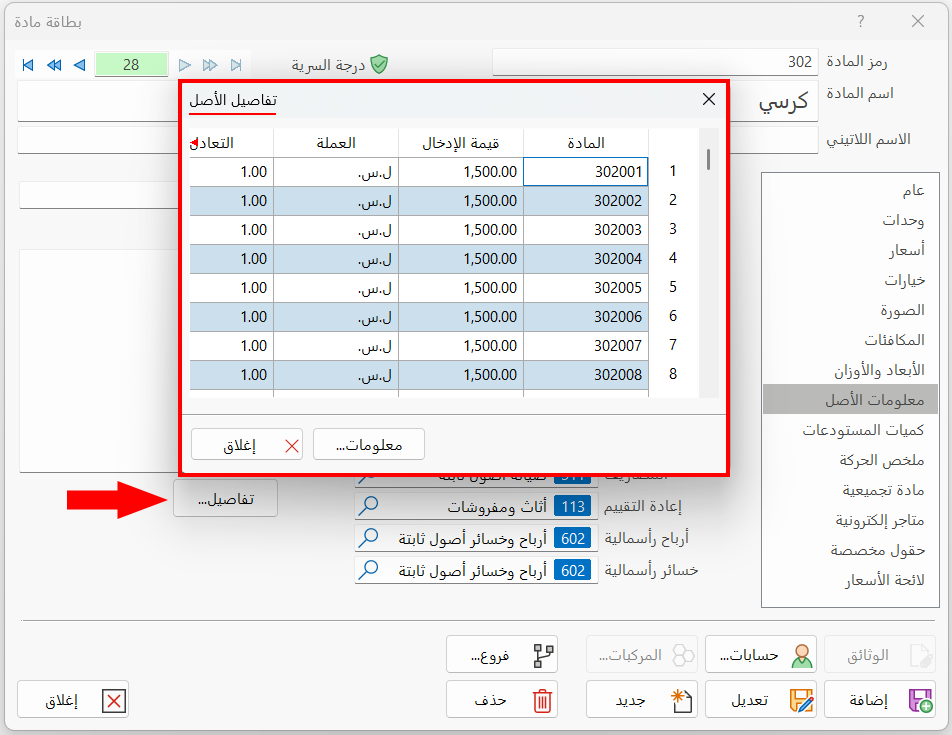This screenshot has width=952, height=735.
Task: Click تعديل edit button
Action: (761, 699)
